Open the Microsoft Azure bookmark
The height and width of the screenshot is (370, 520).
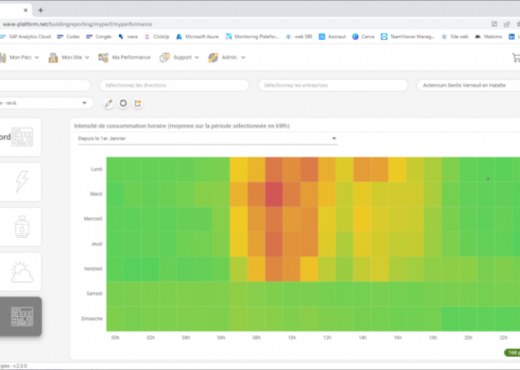click(197, 37)
